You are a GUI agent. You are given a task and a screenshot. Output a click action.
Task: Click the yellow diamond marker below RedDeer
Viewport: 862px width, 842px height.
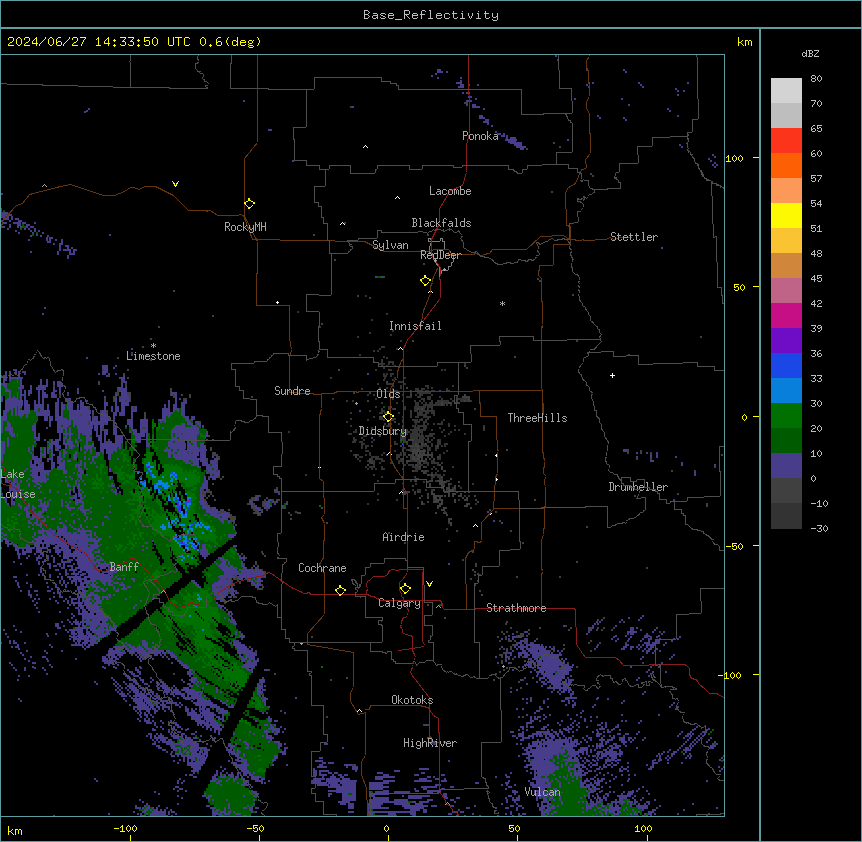[x=425, y=280]
